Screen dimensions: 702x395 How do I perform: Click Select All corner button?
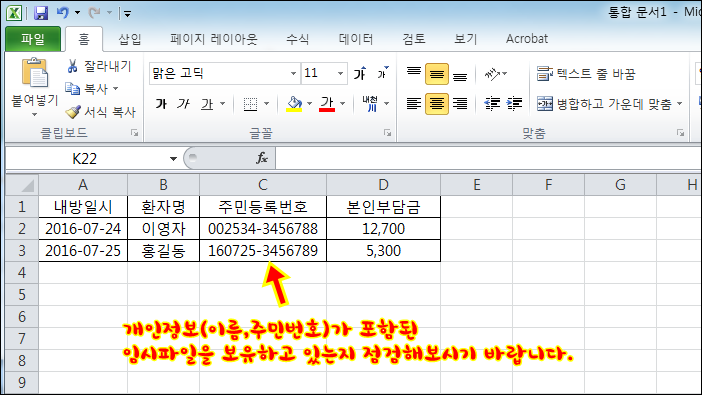click(22, 185)
